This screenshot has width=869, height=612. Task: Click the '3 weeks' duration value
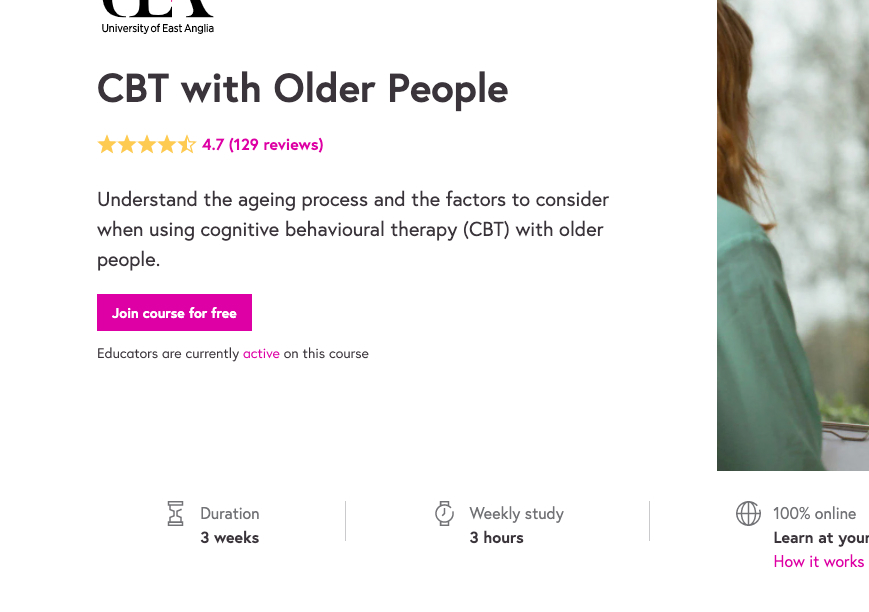click(x=229, y=538)
